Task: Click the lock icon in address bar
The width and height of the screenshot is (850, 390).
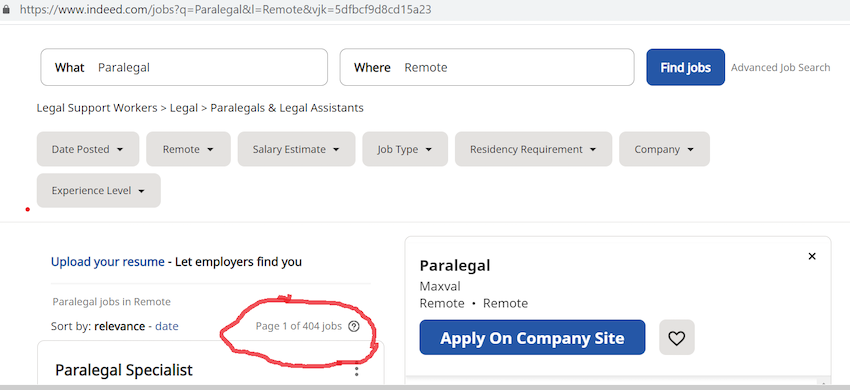Action: tap(6, 10)
